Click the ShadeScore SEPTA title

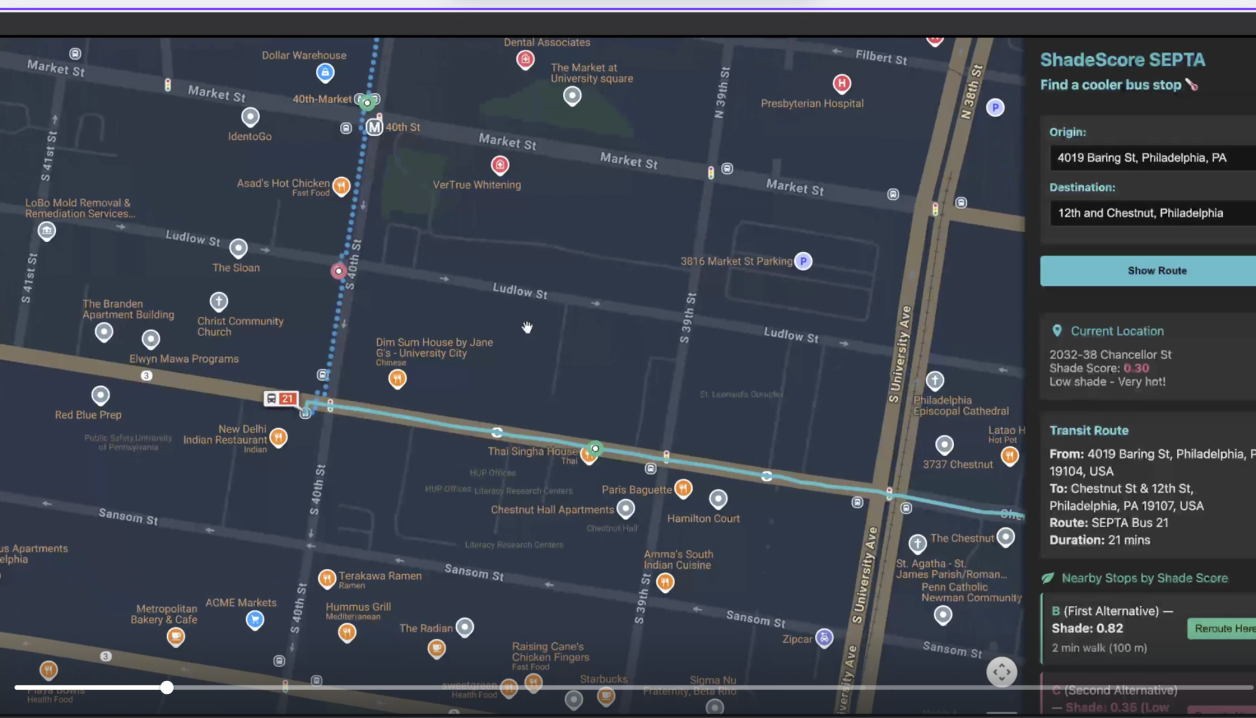tap(1122, 60)
